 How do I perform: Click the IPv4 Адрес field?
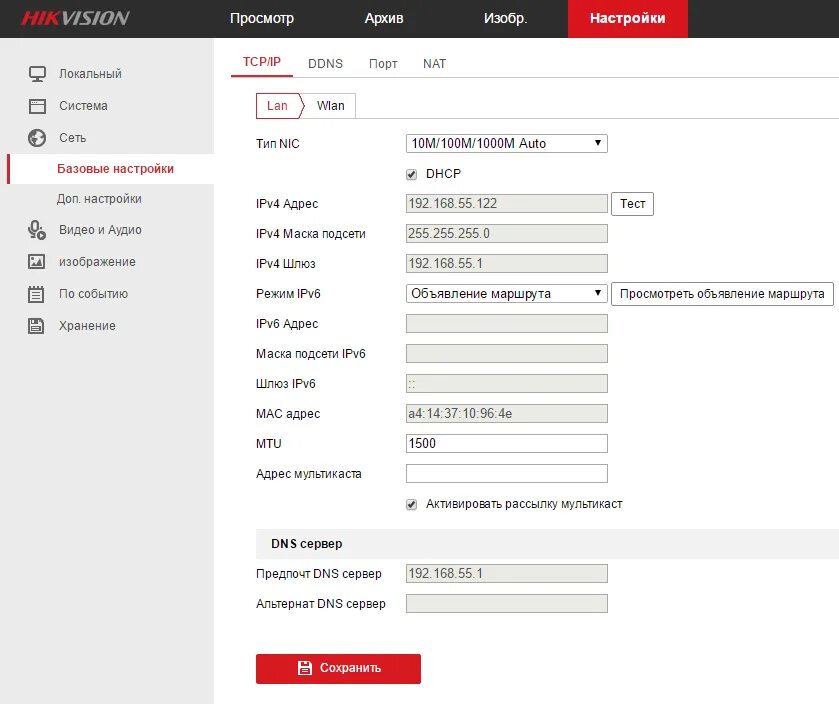[x=507, y=204]
